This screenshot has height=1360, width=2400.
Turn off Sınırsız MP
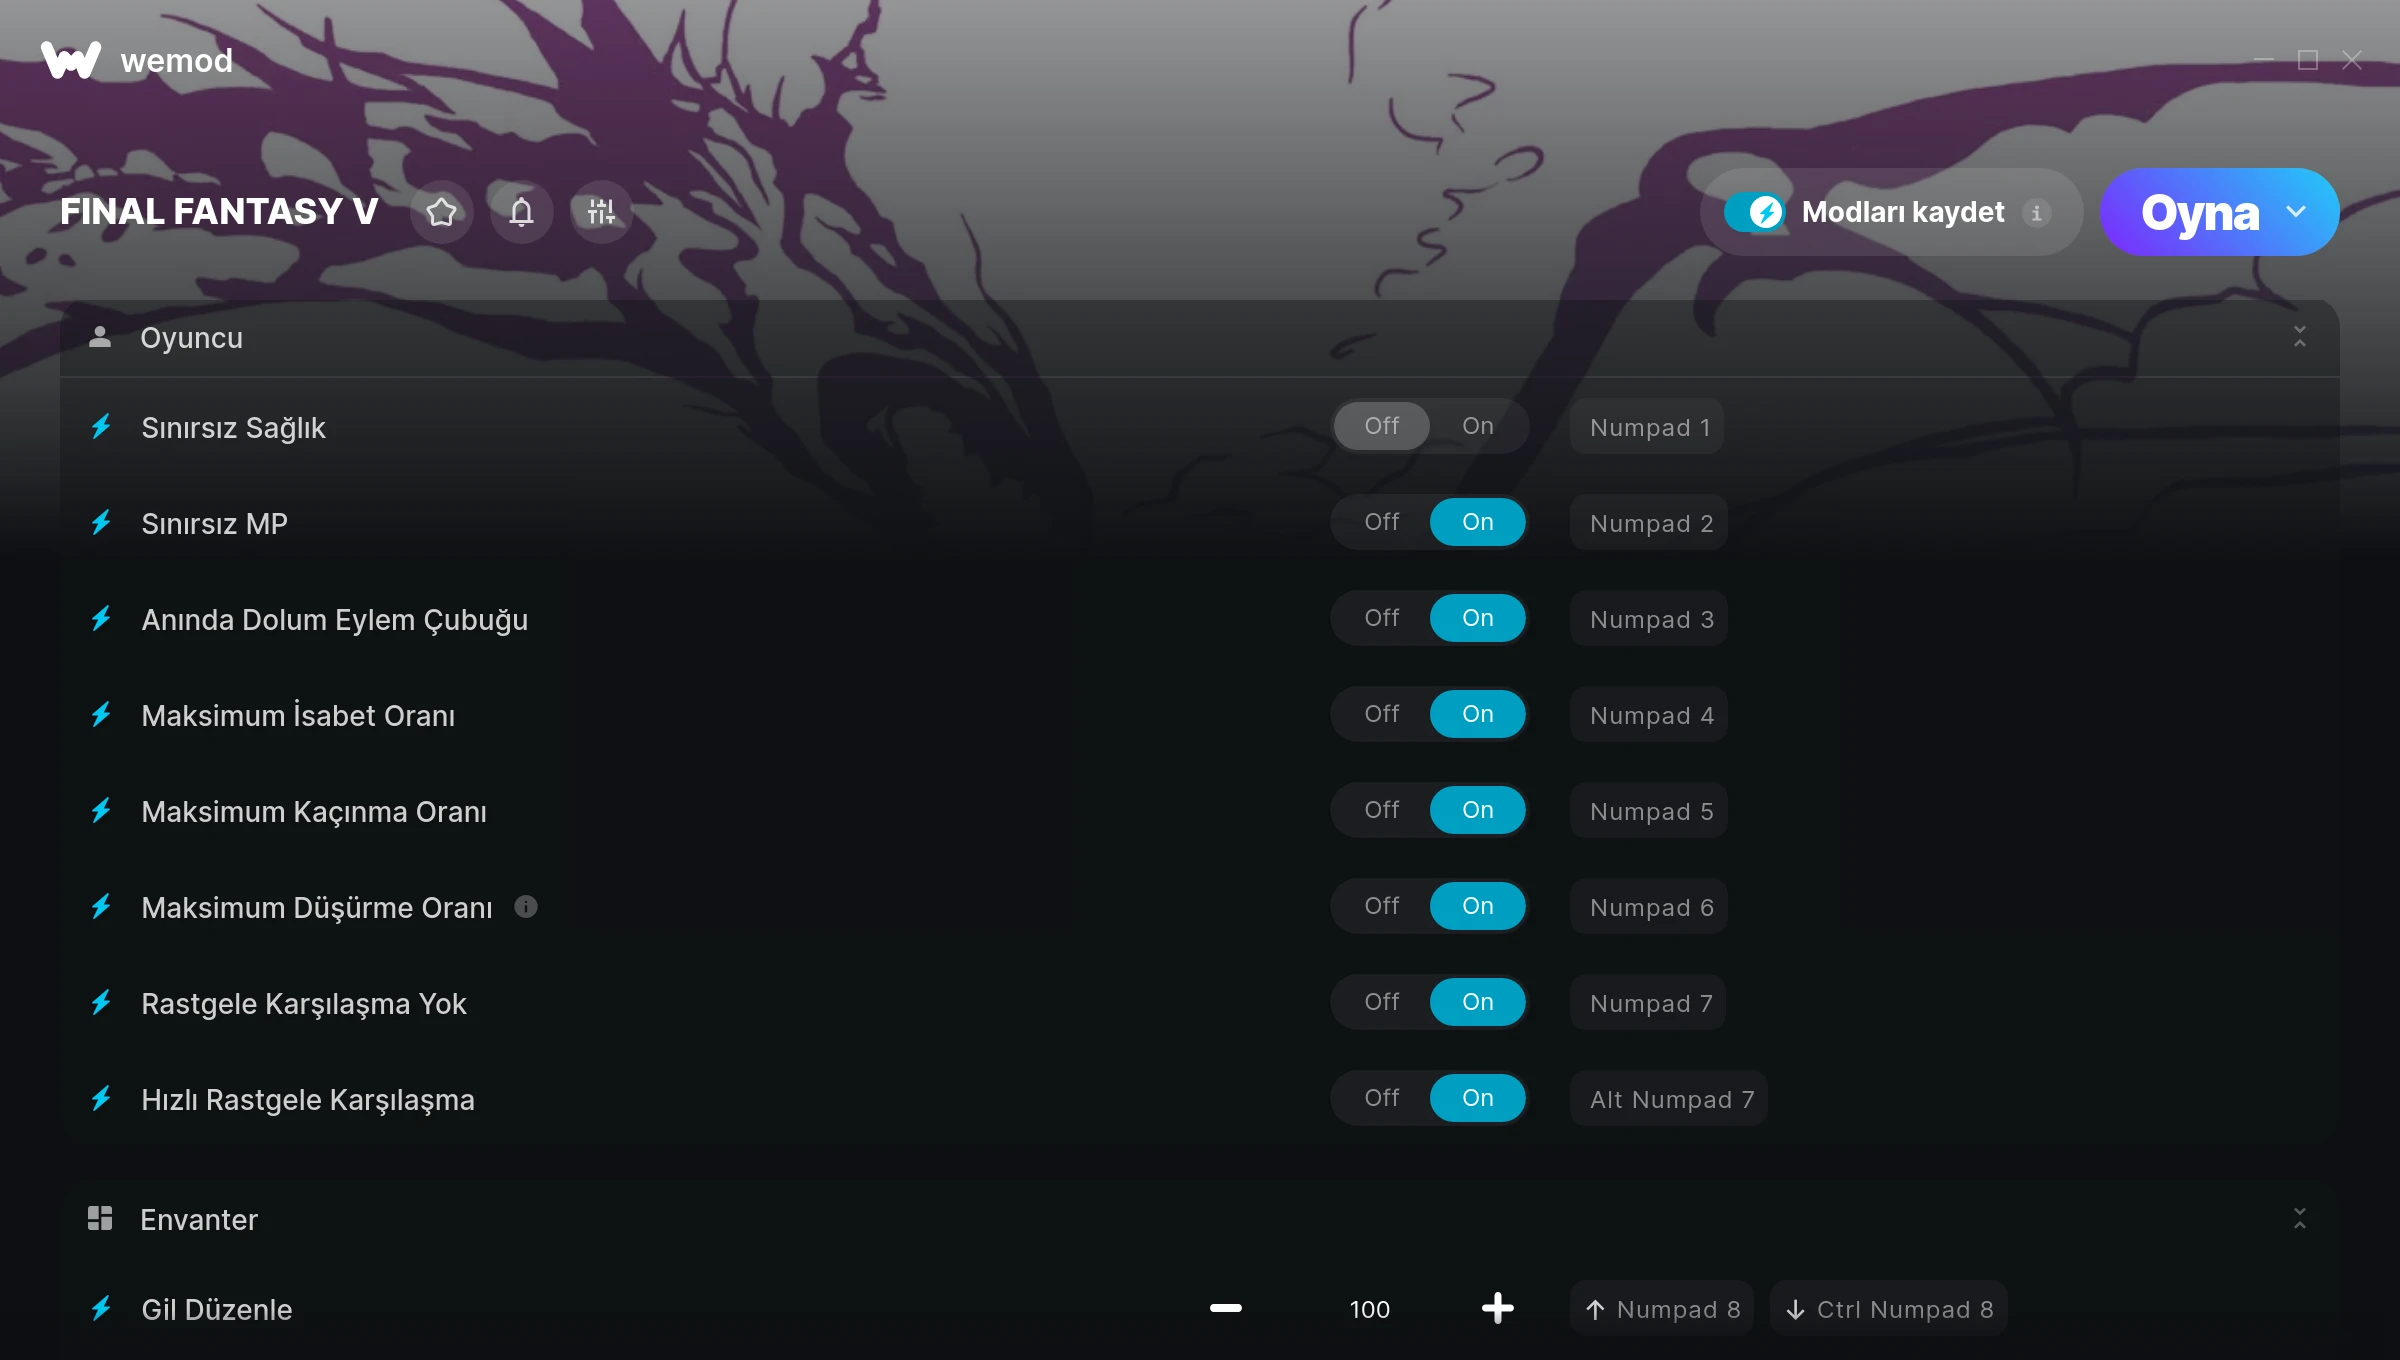1381,522
